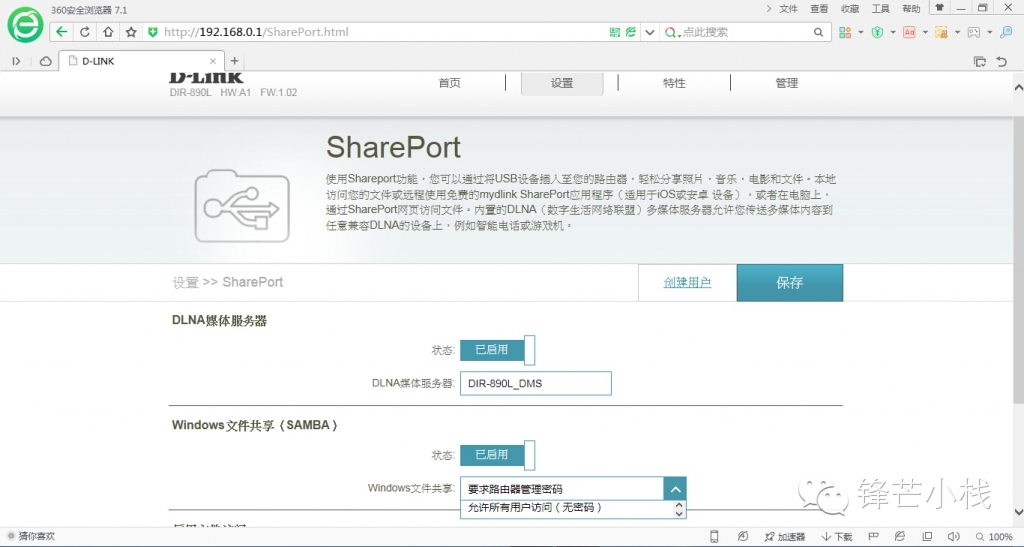Screen dimensions: 1024x547
Task: Click the green security shield in address bar
Action: [153, 32]
